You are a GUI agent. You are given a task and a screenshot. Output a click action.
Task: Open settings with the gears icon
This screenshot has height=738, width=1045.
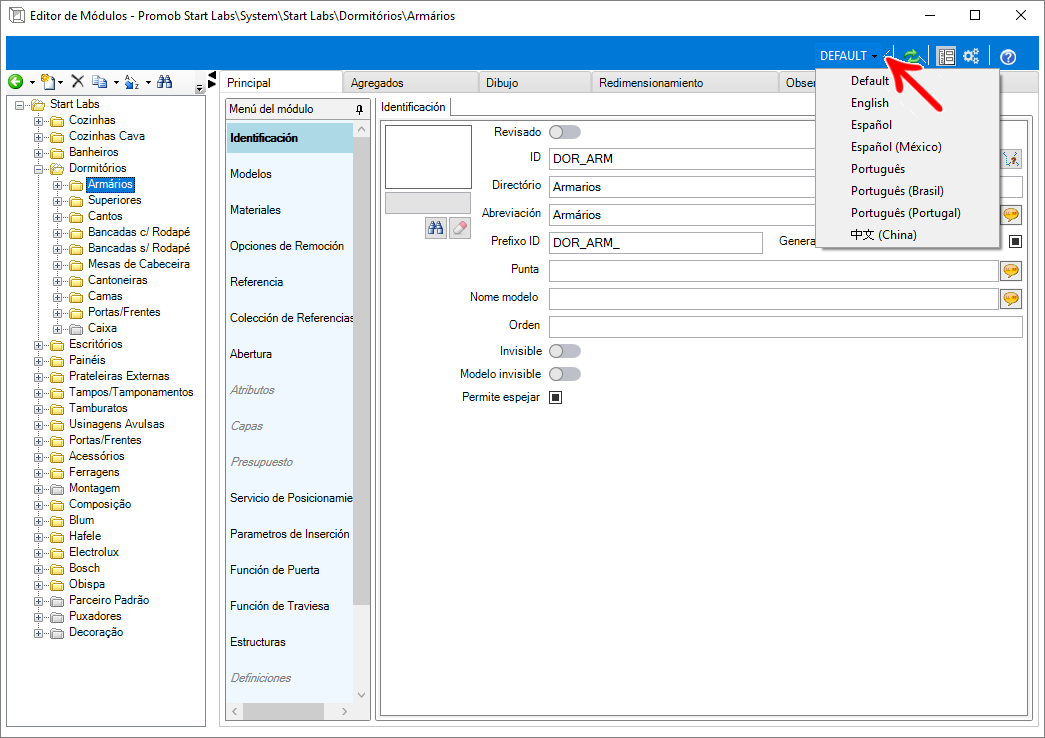point(971,56)
